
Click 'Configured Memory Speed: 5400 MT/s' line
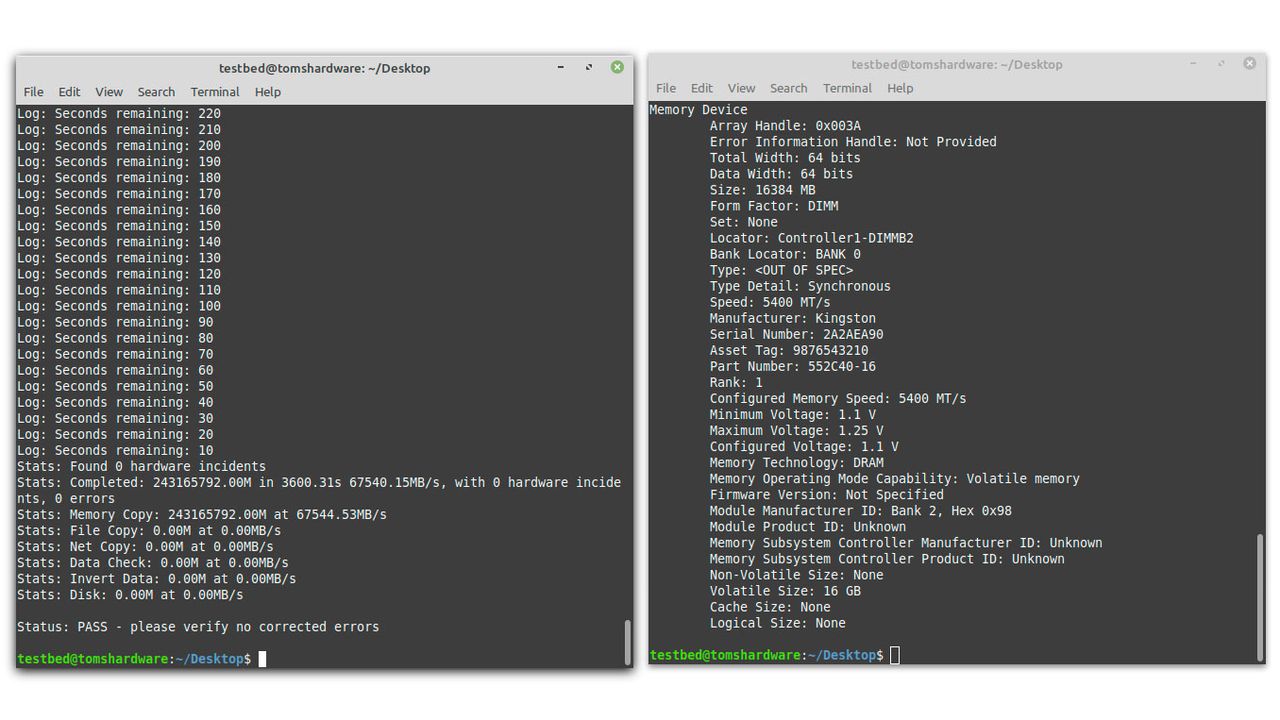tap(838, 398)
